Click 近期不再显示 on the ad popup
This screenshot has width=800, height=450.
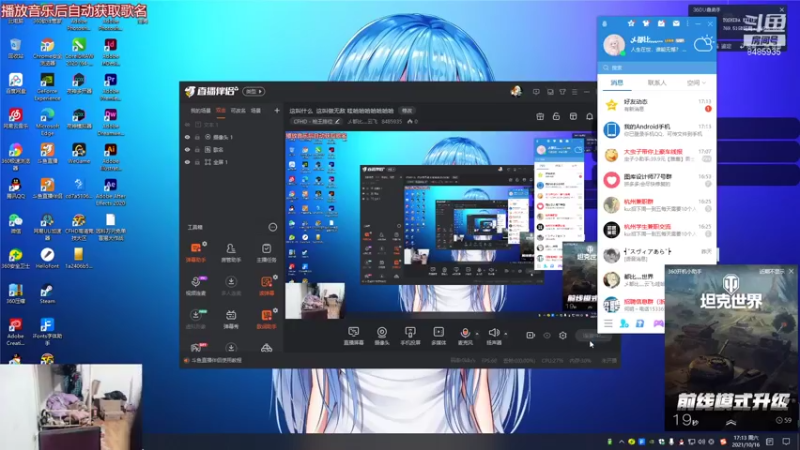pos(771,272)
